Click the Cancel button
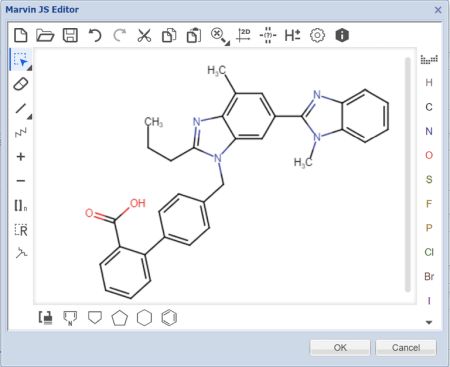450x367 pixels. pyautogui.click(x=406, y=348)
